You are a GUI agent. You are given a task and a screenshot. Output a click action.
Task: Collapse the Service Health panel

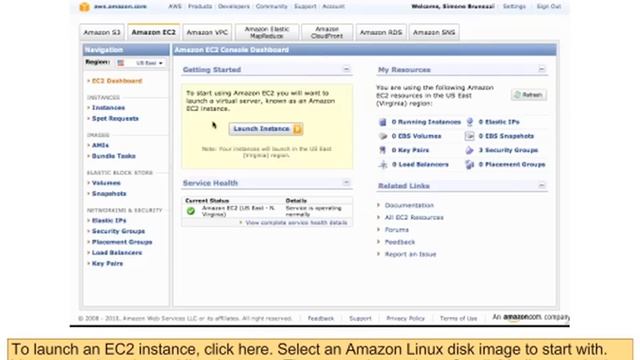coord(346,182)
